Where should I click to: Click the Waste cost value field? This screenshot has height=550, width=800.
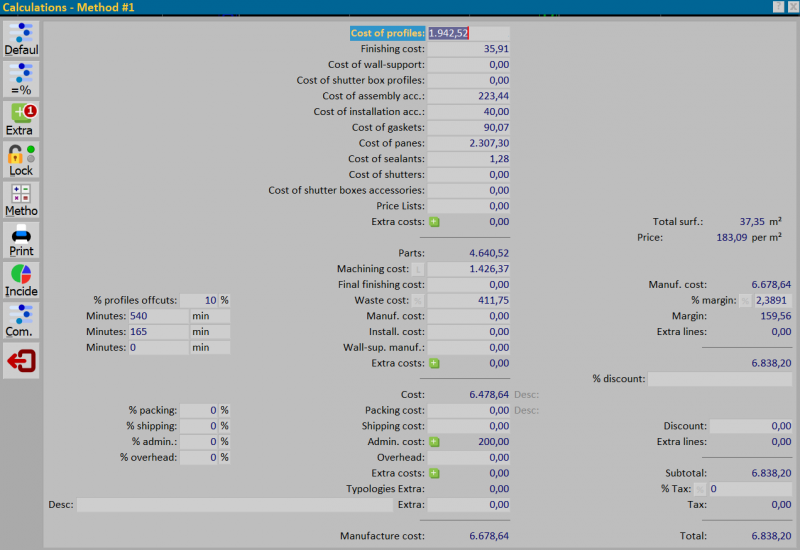(468, 301)
